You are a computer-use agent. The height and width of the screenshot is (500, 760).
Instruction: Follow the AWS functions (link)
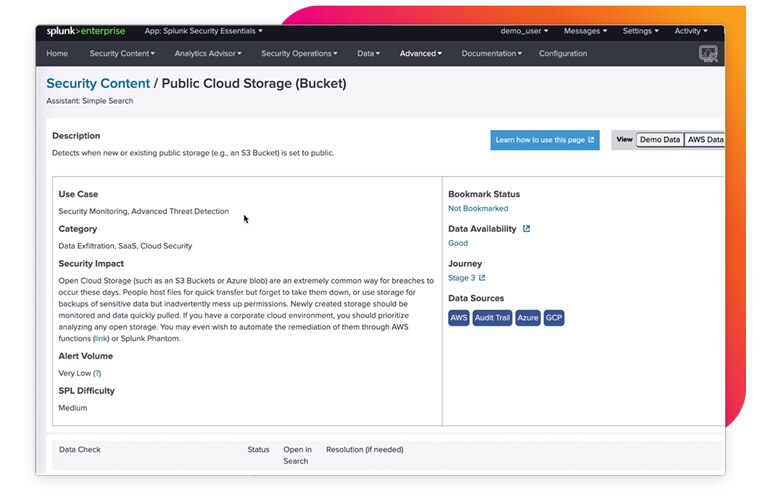(x=101, y=339)
